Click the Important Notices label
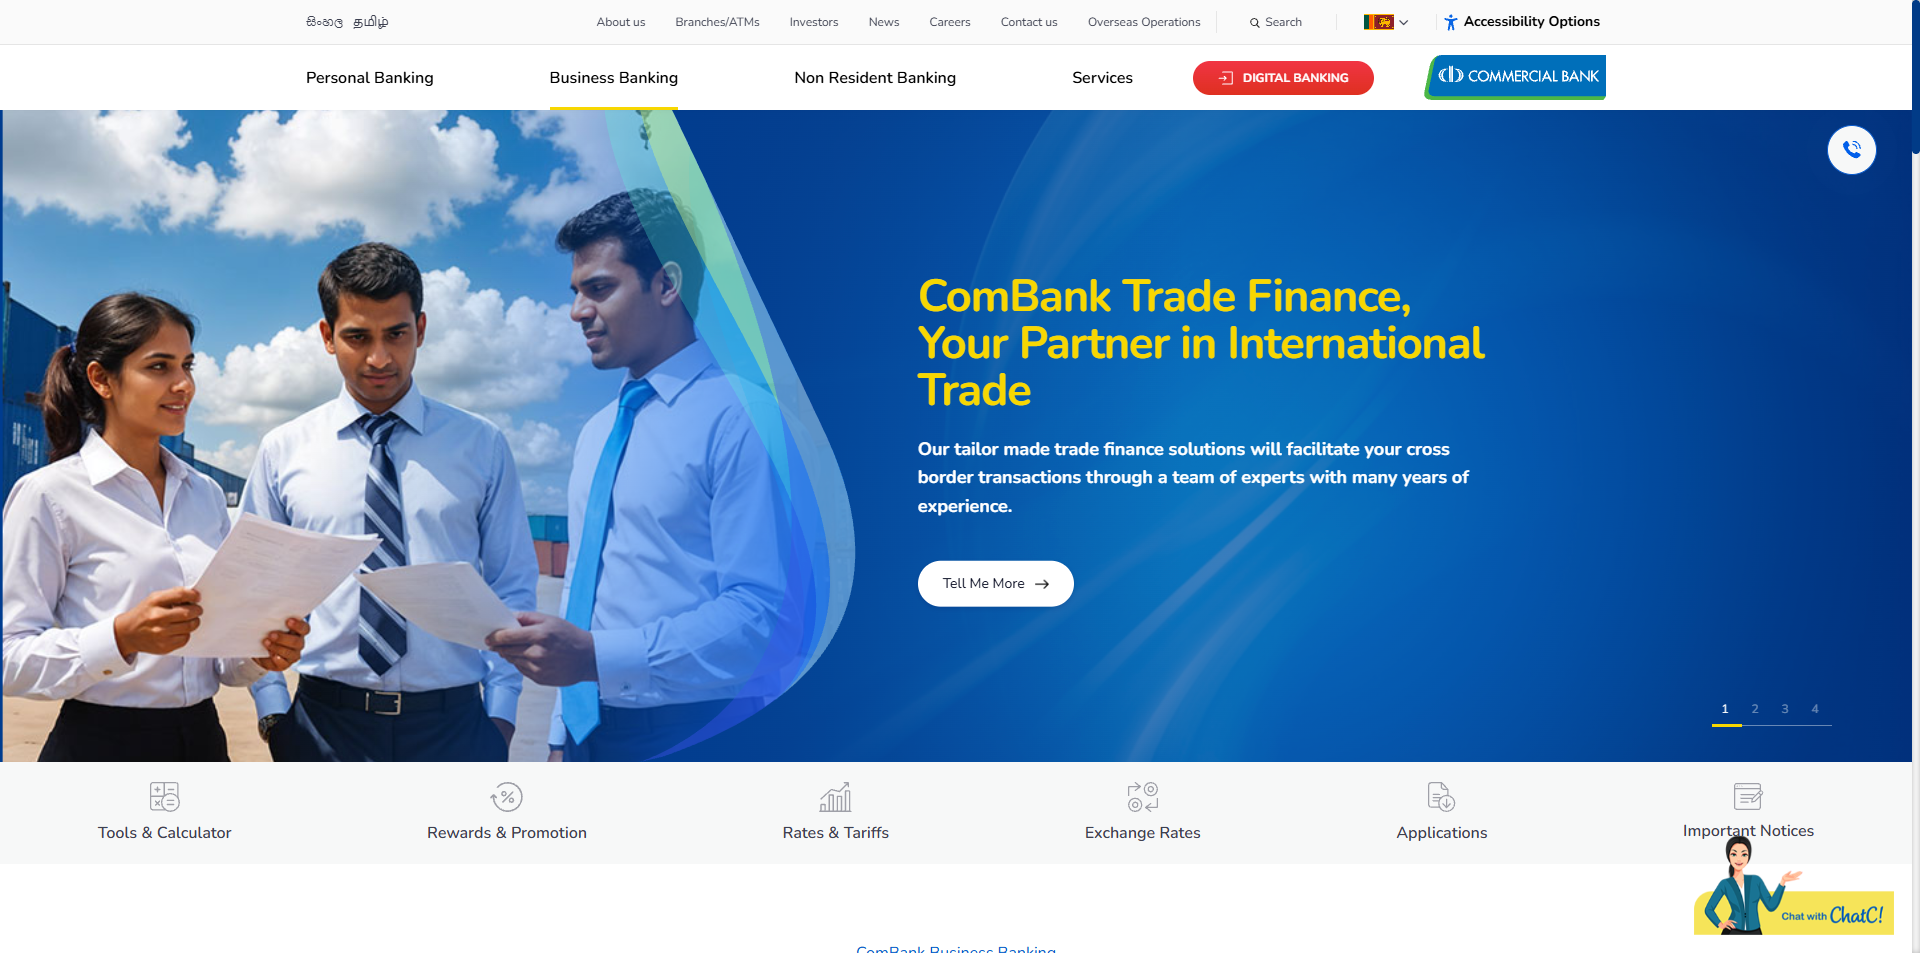Viewport: 1920px width, 953px height. 1748,831
